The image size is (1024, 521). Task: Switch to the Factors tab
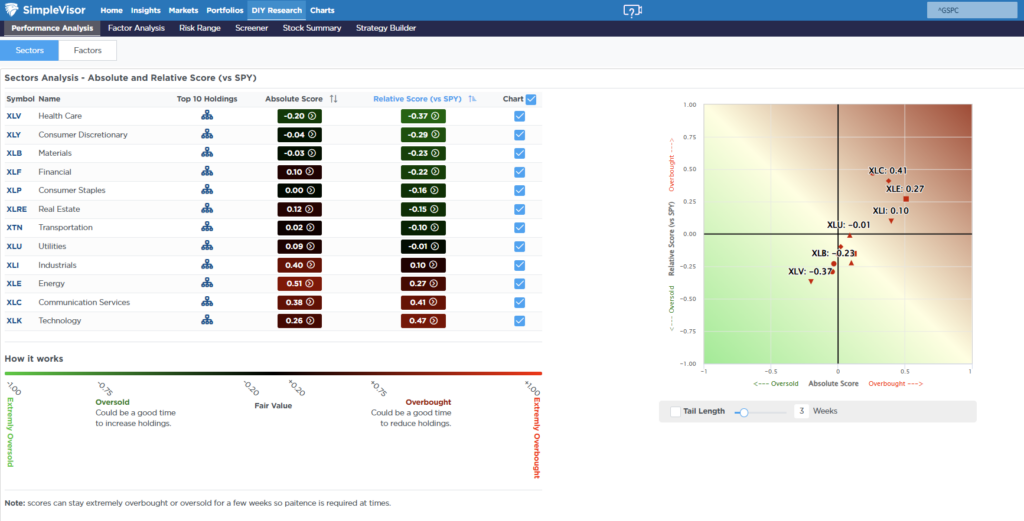[88, 50]
